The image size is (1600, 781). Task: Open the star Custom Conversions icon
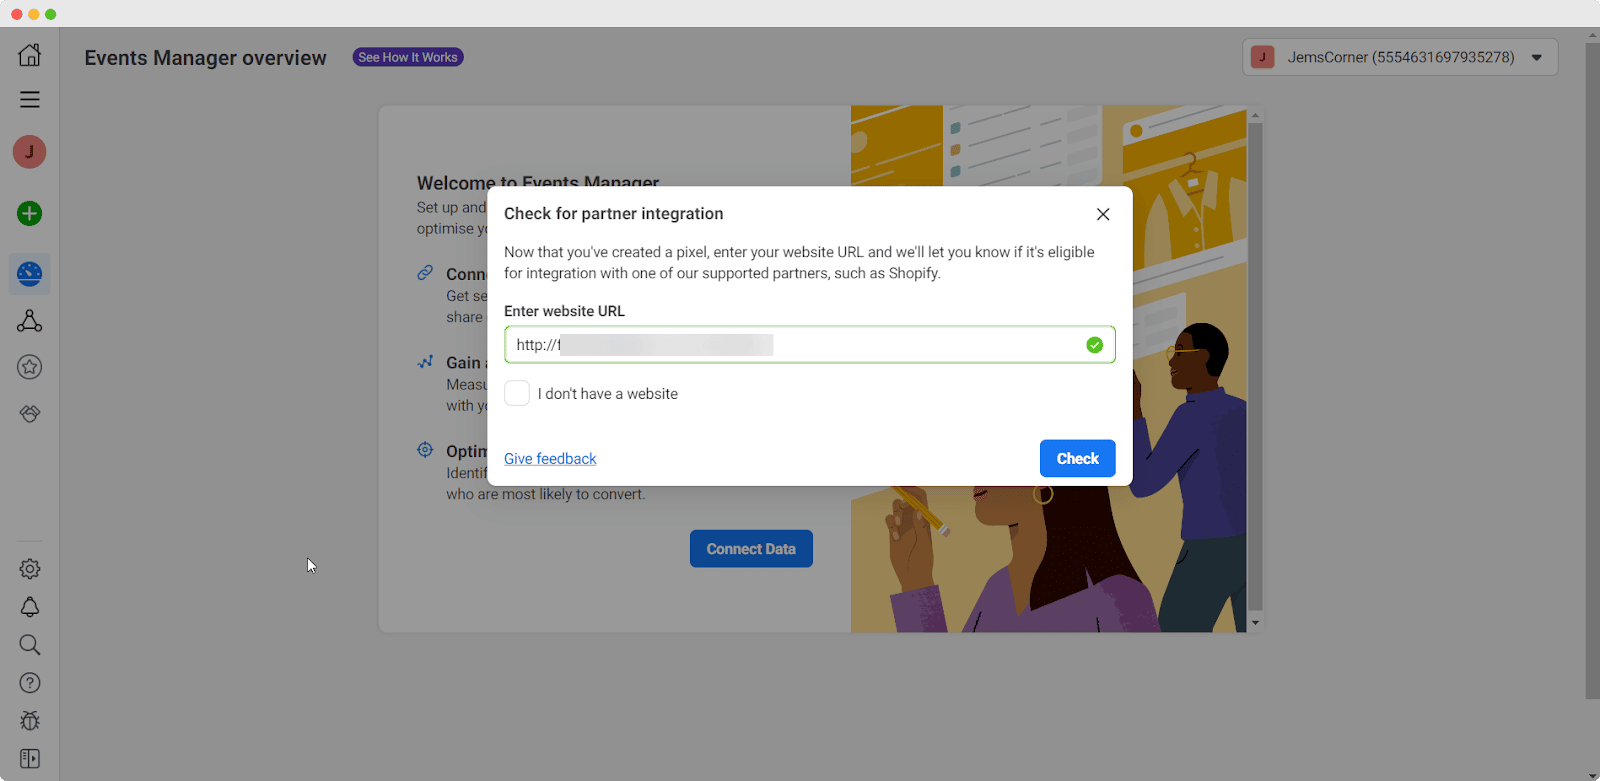pyautogui.click(x=30, y=367)
